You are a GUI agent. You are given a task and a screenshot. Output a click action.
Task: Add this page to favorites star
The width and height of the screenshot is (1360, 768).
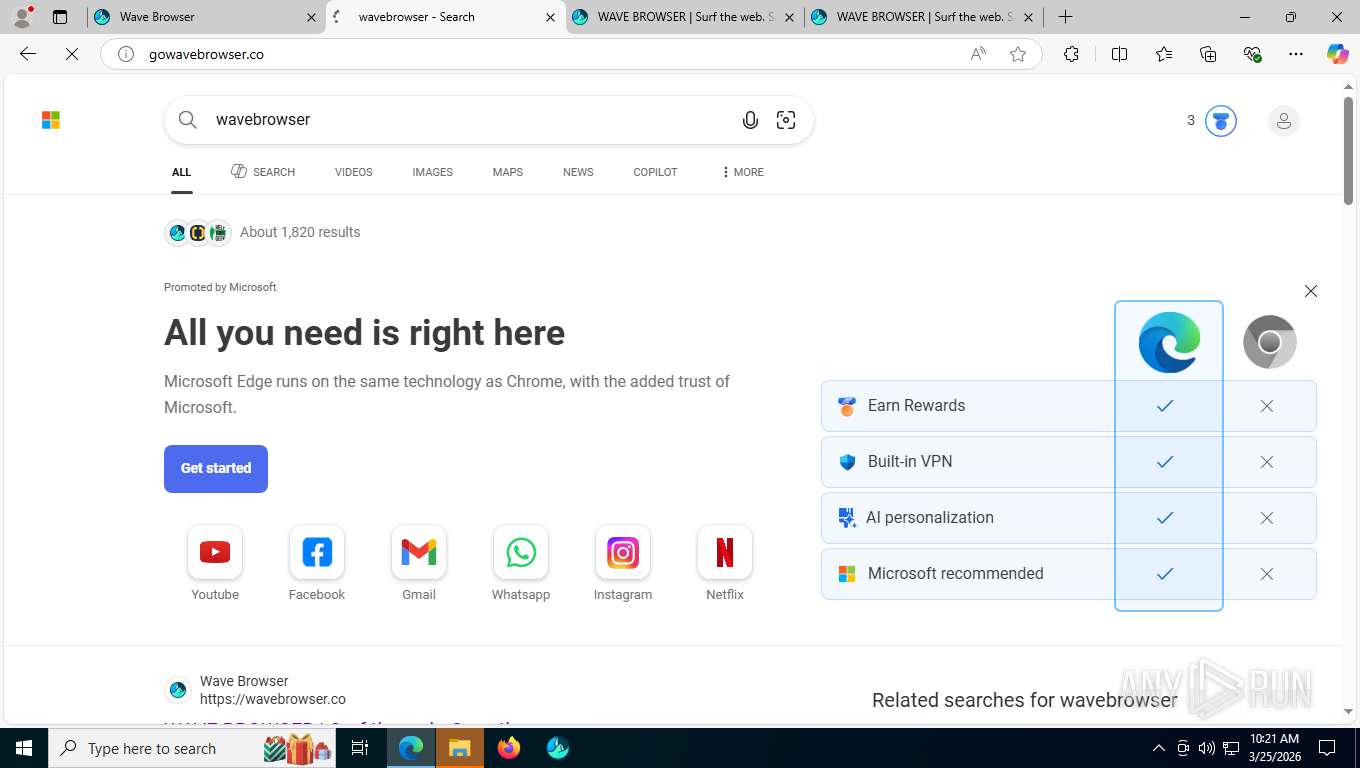coord(1018,54)
